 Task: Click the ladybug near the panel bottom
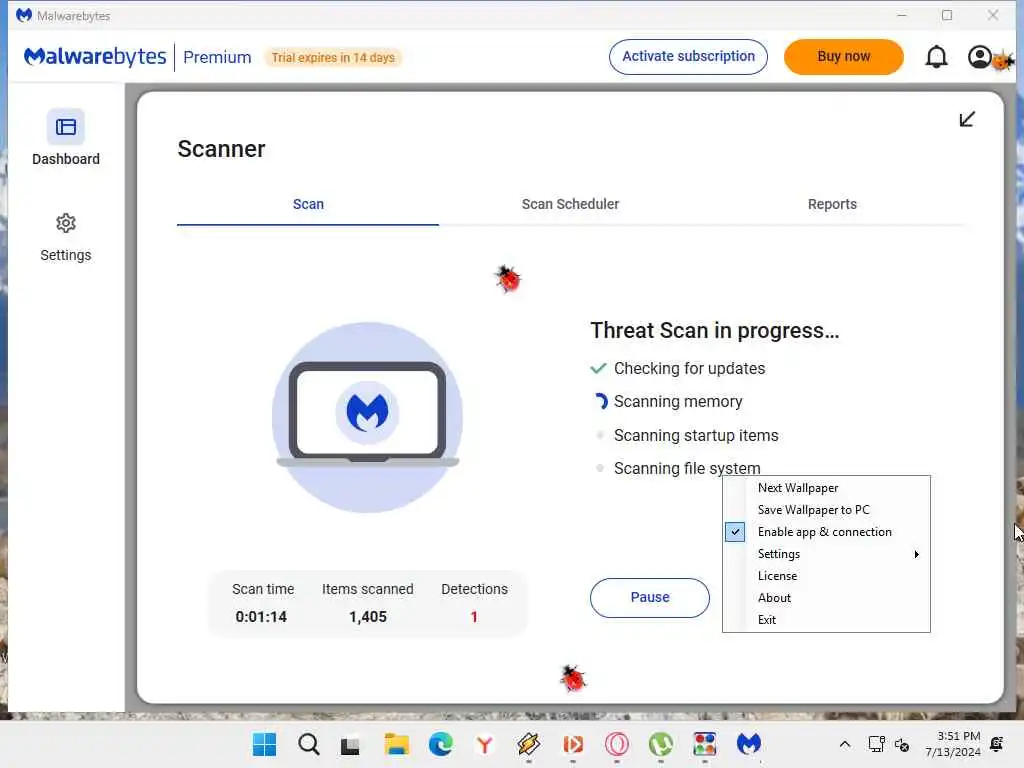tap(573, 679)
